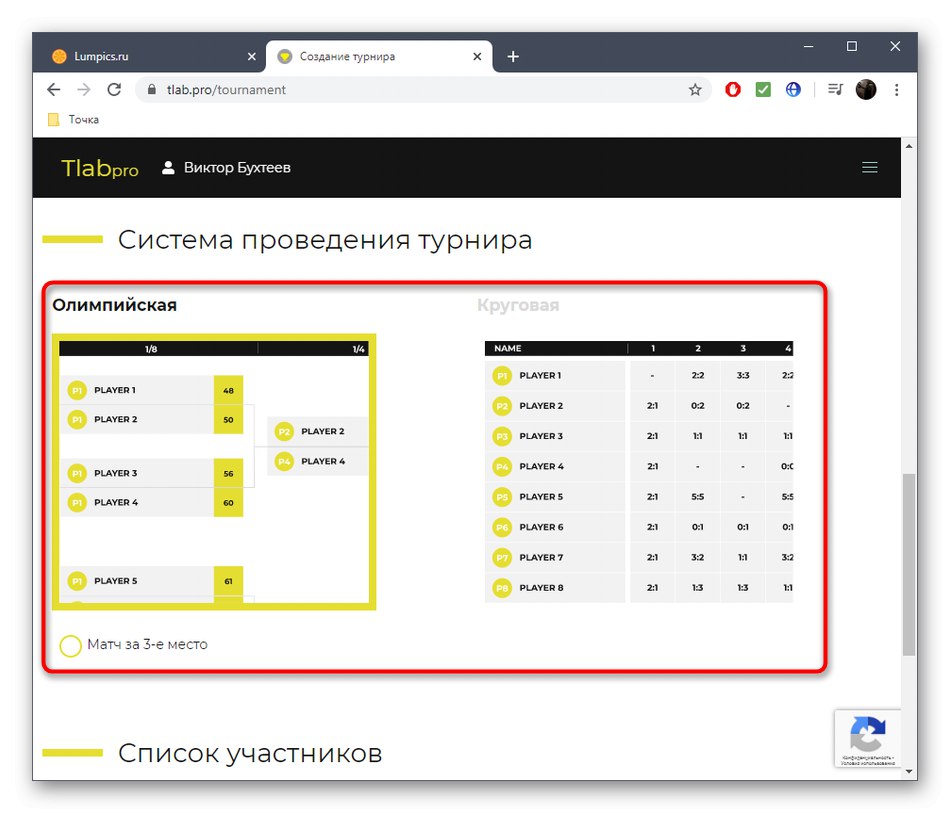Select the Матч за 3-е место radio button
Viewport: 950px width, 813px height.
pyautogui.click(x=70, y=646)
